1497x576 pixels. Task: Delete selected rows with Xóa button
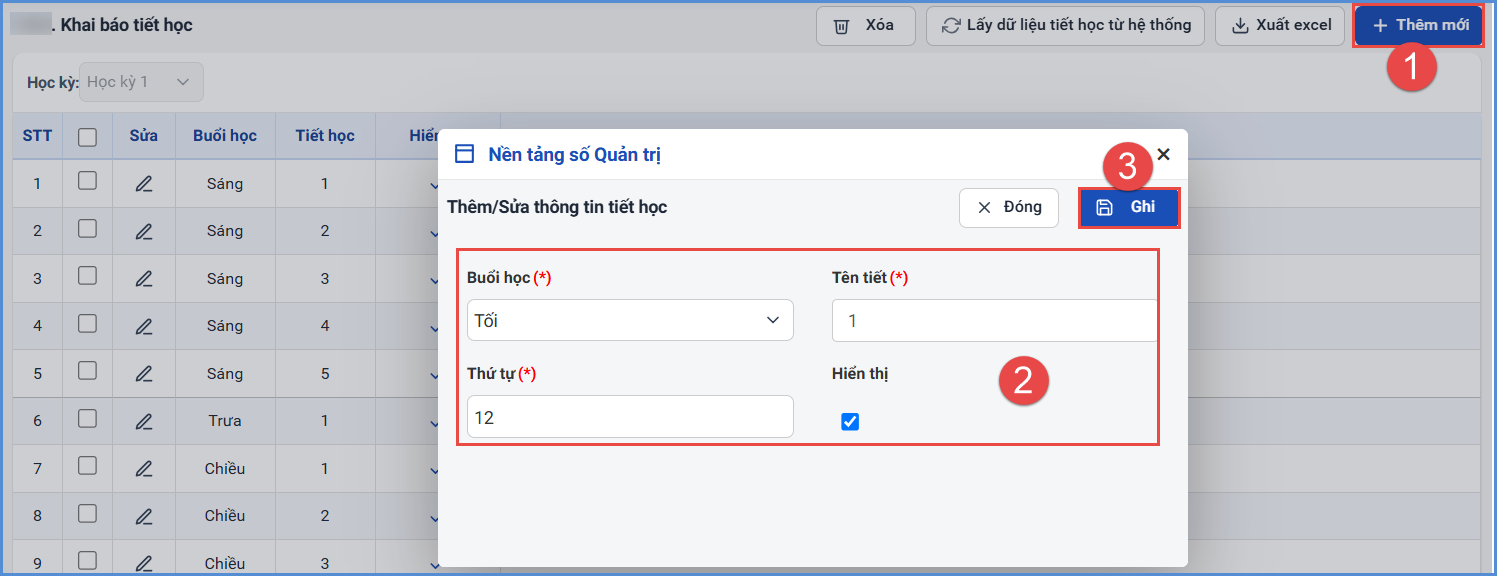pos(866,25)
